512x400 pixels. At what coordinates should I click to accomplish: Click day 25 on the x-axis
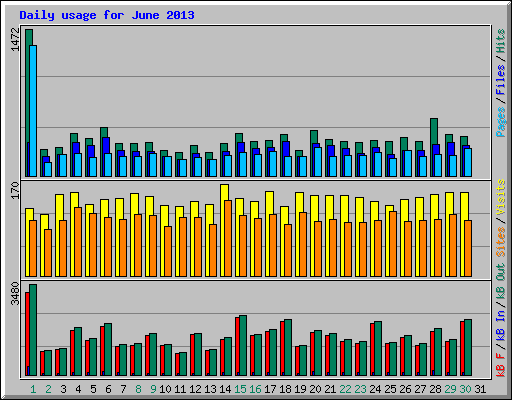pyautogui.click(x=390, y=389)
